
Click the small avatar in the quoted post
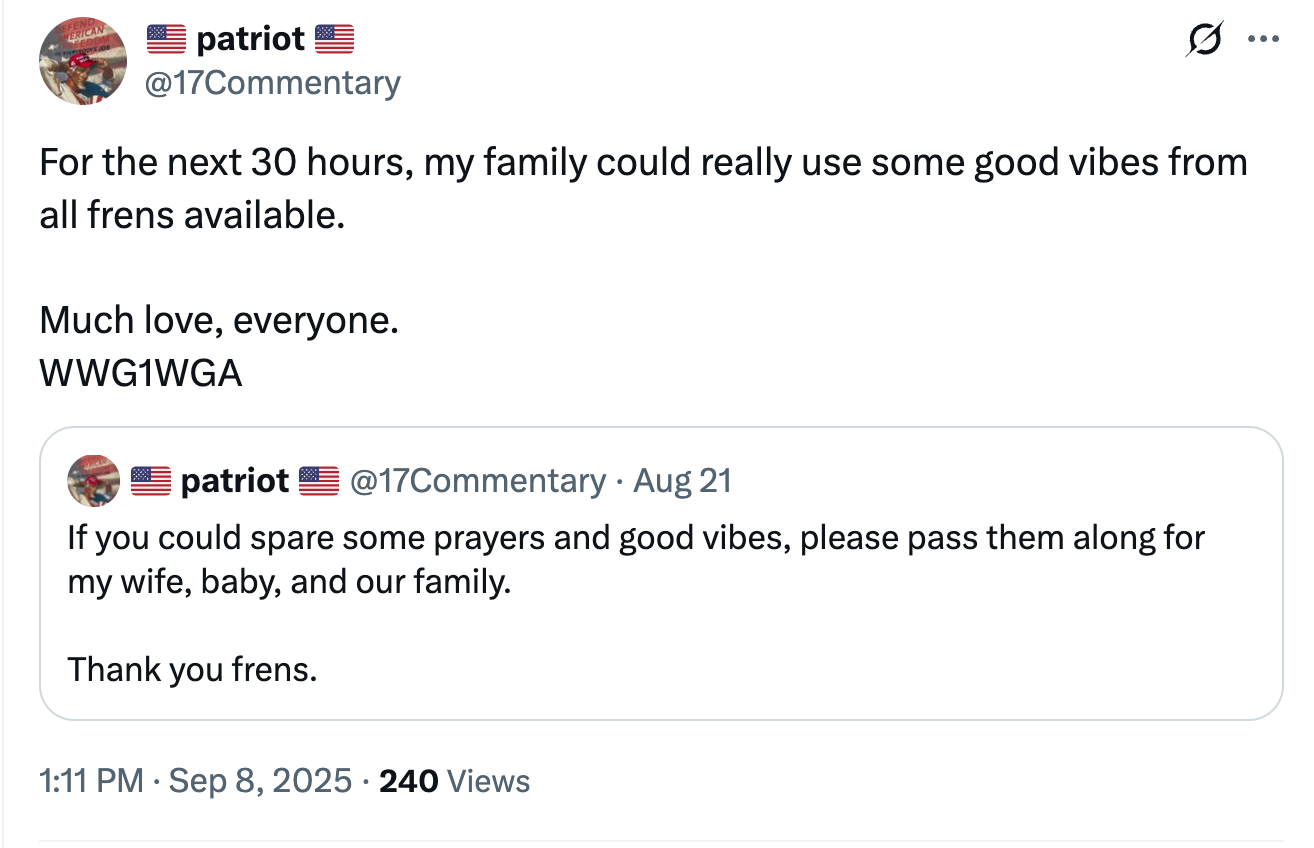[94, 481]
